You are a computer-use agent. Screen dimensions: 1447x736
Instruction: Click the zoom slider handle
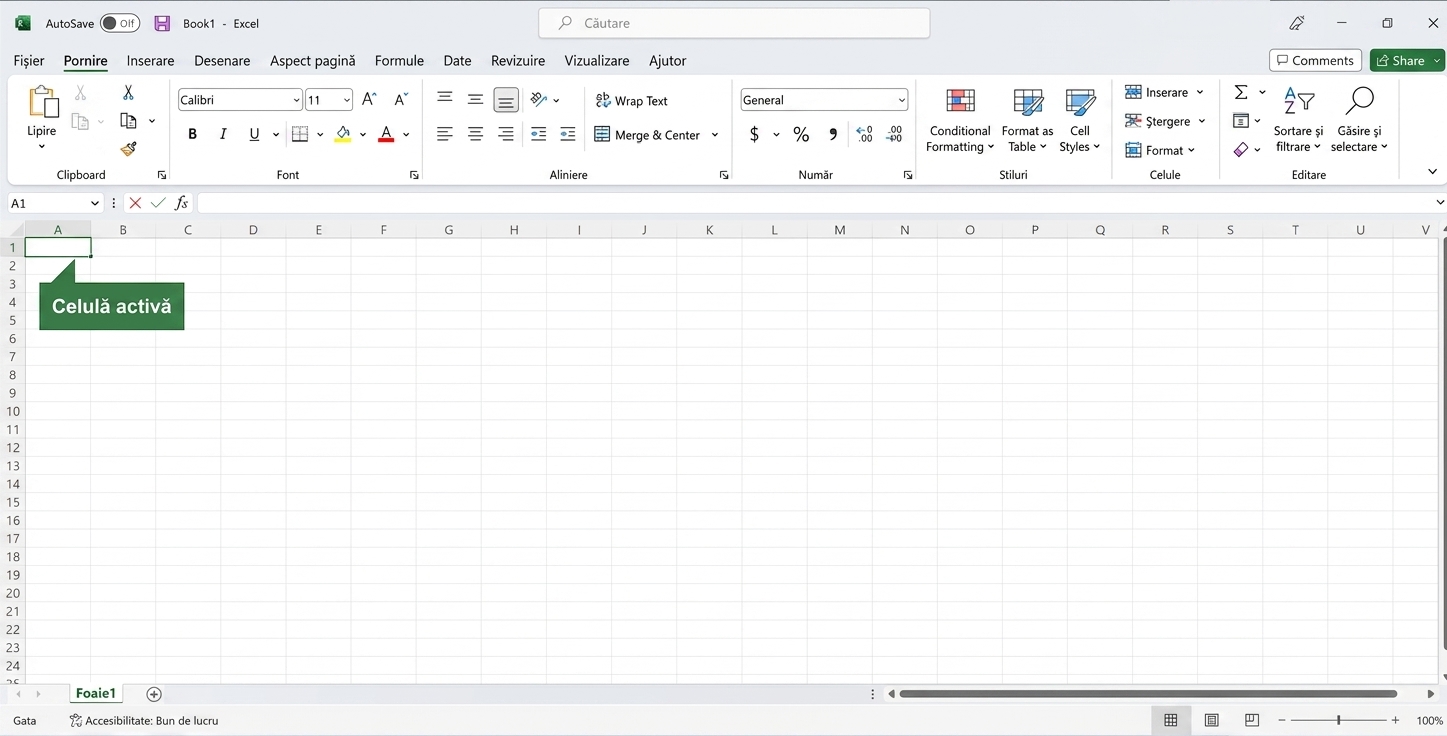[1338, 720]
